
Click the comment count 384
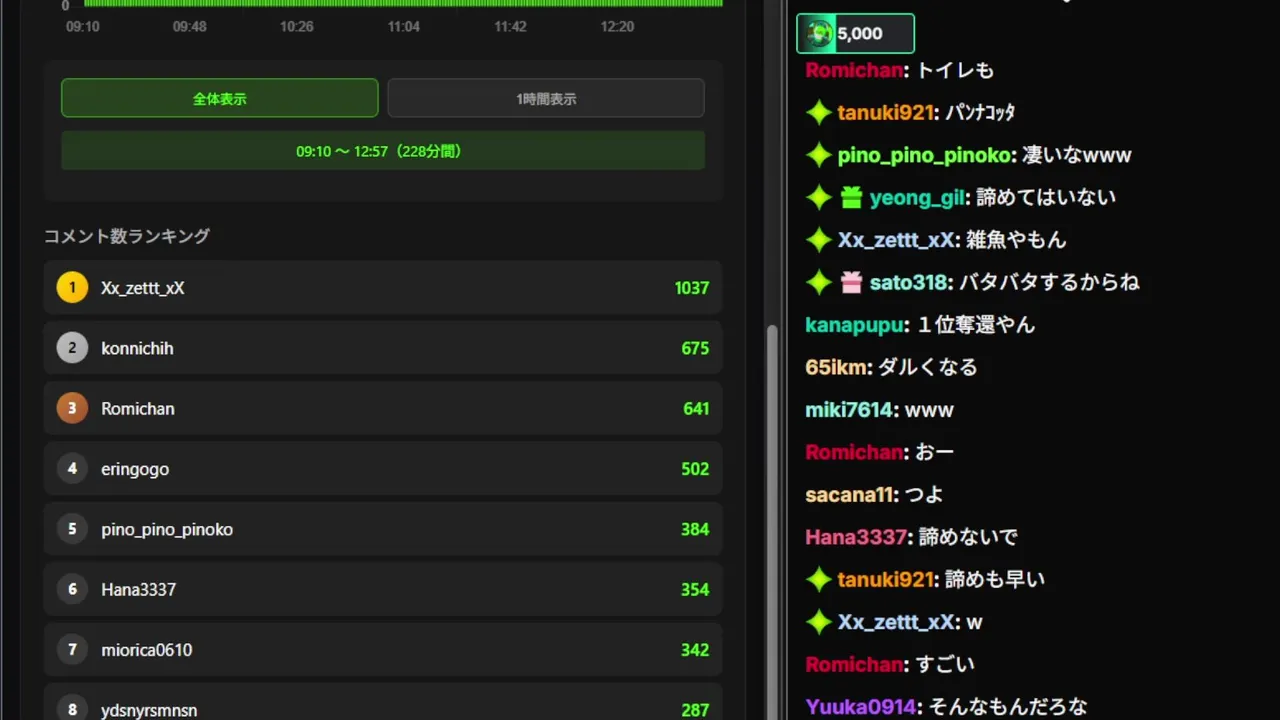click(x=695, y=529)
